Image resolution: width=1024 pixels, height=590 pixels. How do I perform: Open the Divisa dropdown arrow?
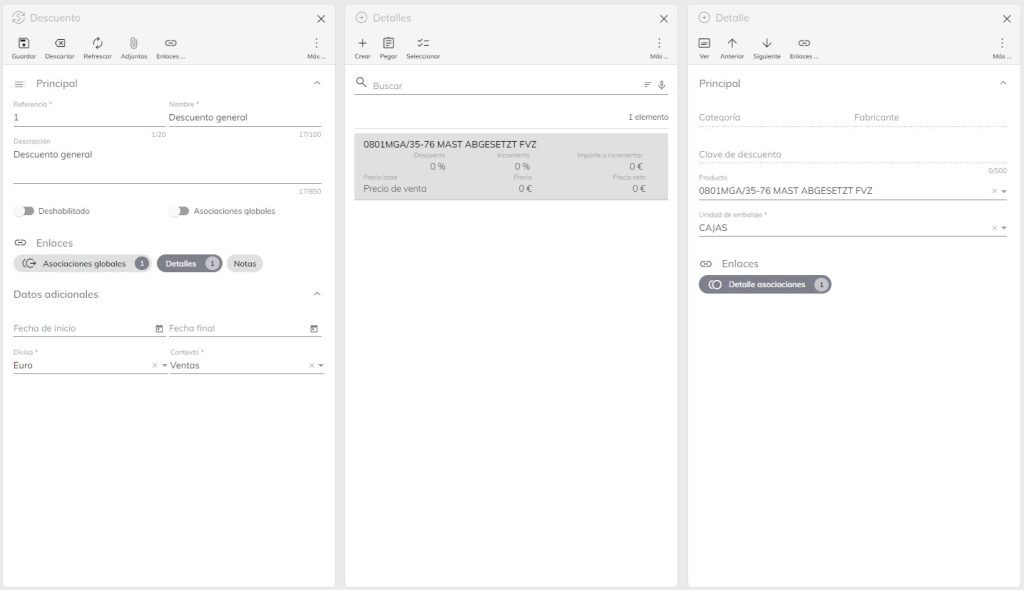(165, 365)
